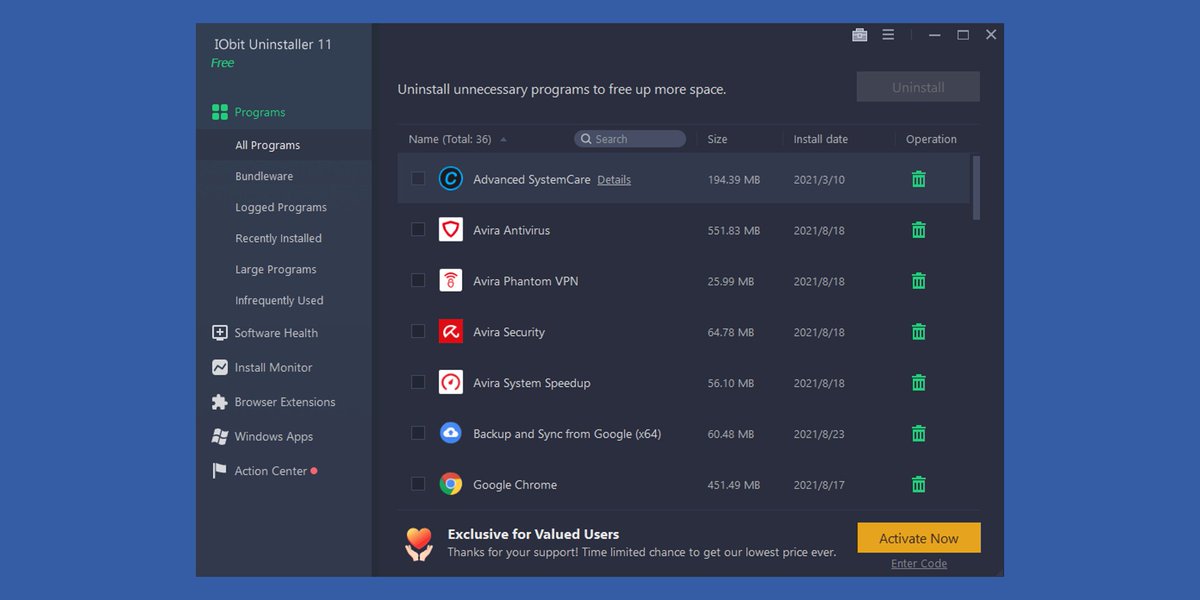This screenshot has width=1200, height=600.
Task: Click the Google Chrome app icon
Action: tap(451, 485)
